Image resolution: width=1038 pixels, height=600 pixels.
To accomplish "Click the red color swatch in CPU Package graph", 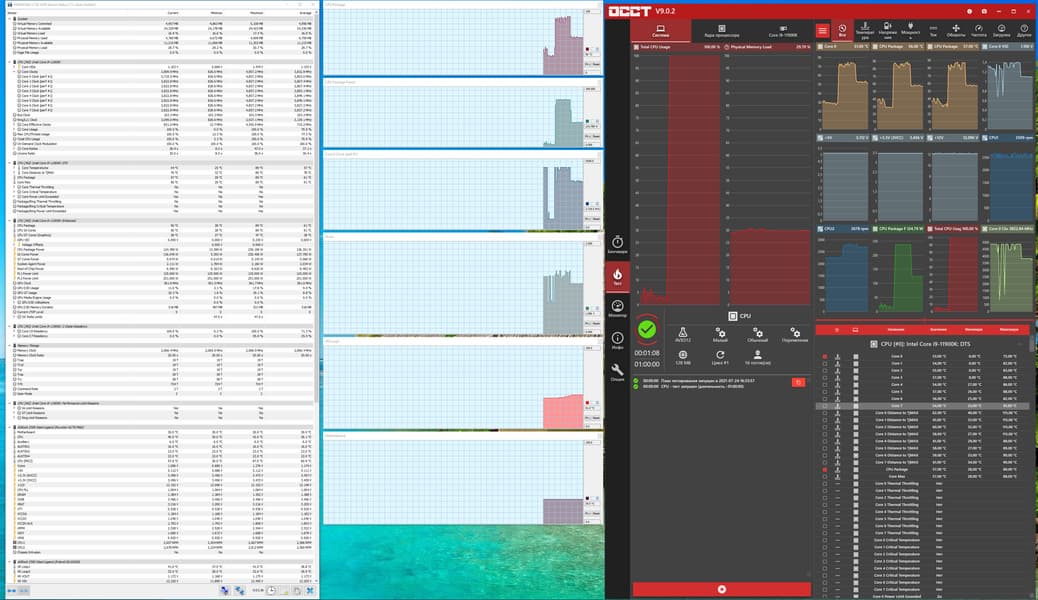I will (x=587, y=49).
